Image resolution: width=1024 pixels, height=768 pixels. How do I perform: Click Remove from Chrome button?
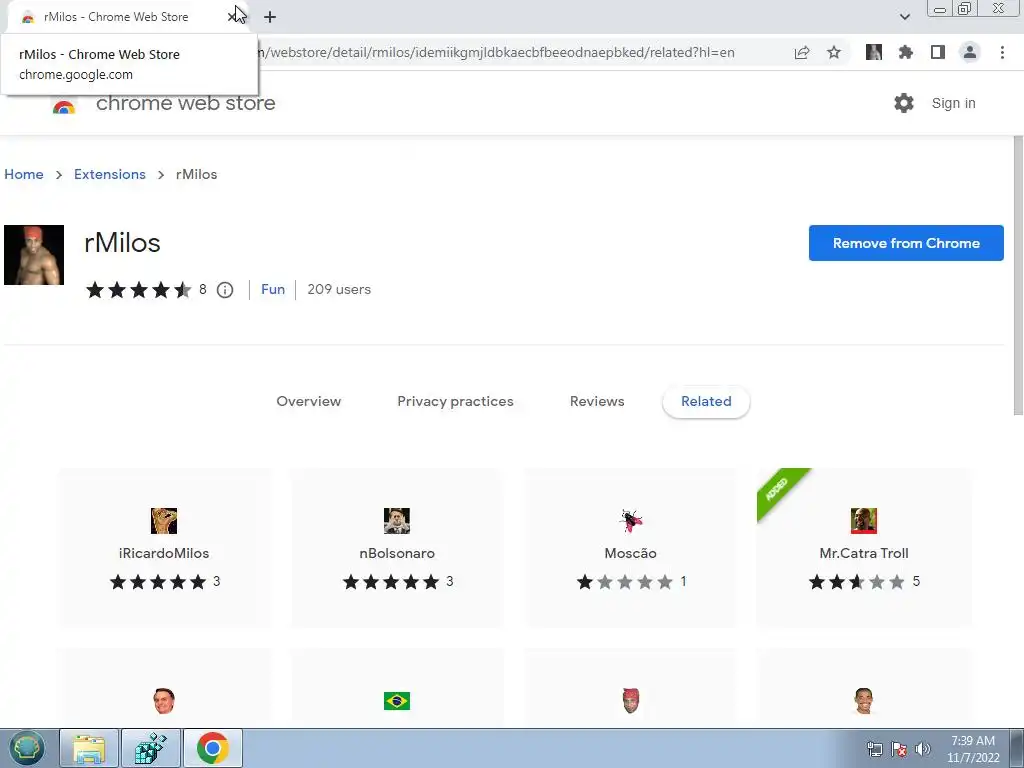tap(906, 243)
